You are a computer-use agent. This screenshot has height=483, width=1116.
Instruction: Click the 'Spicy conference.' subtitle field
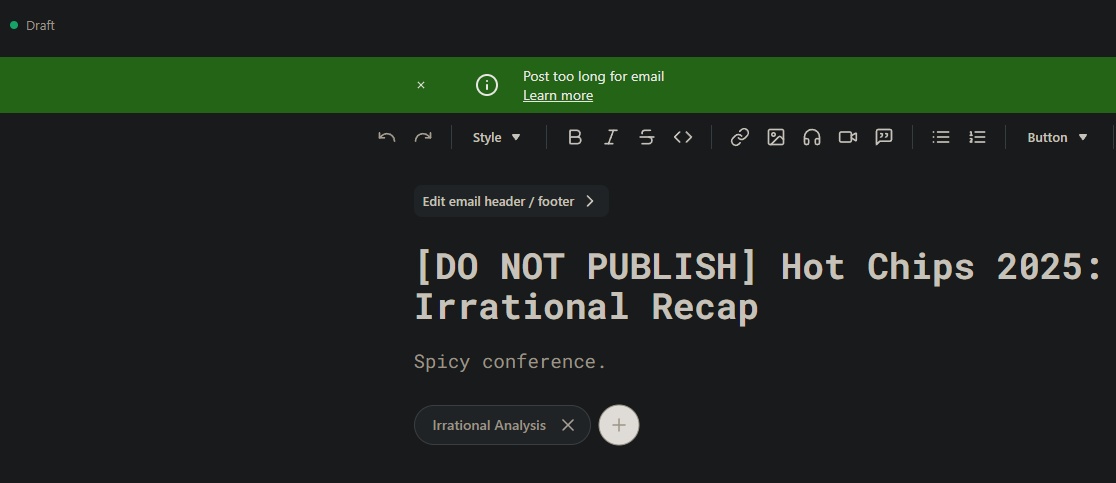(x=510, y=361)
